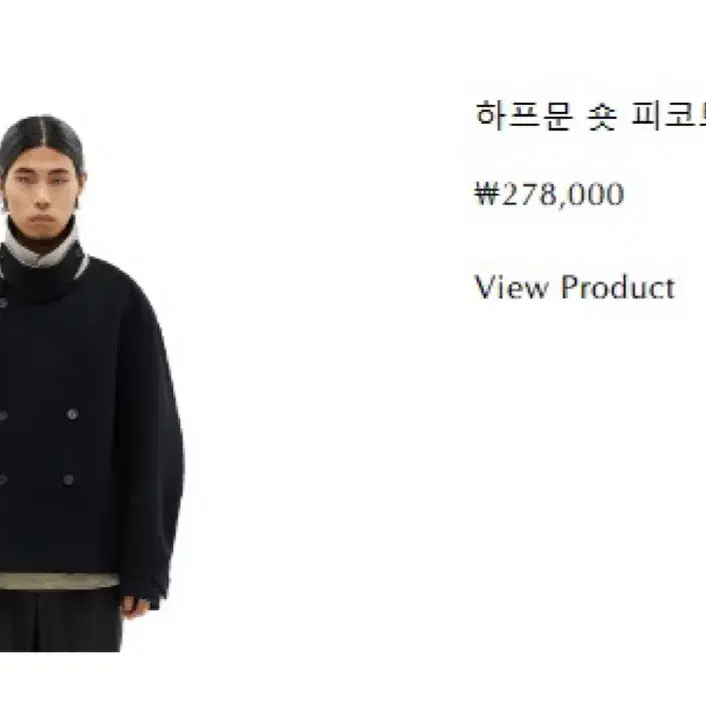Click the model's hand below the sleeve
706x706 pixels.
pyautogui.click(x=135, y=606)
